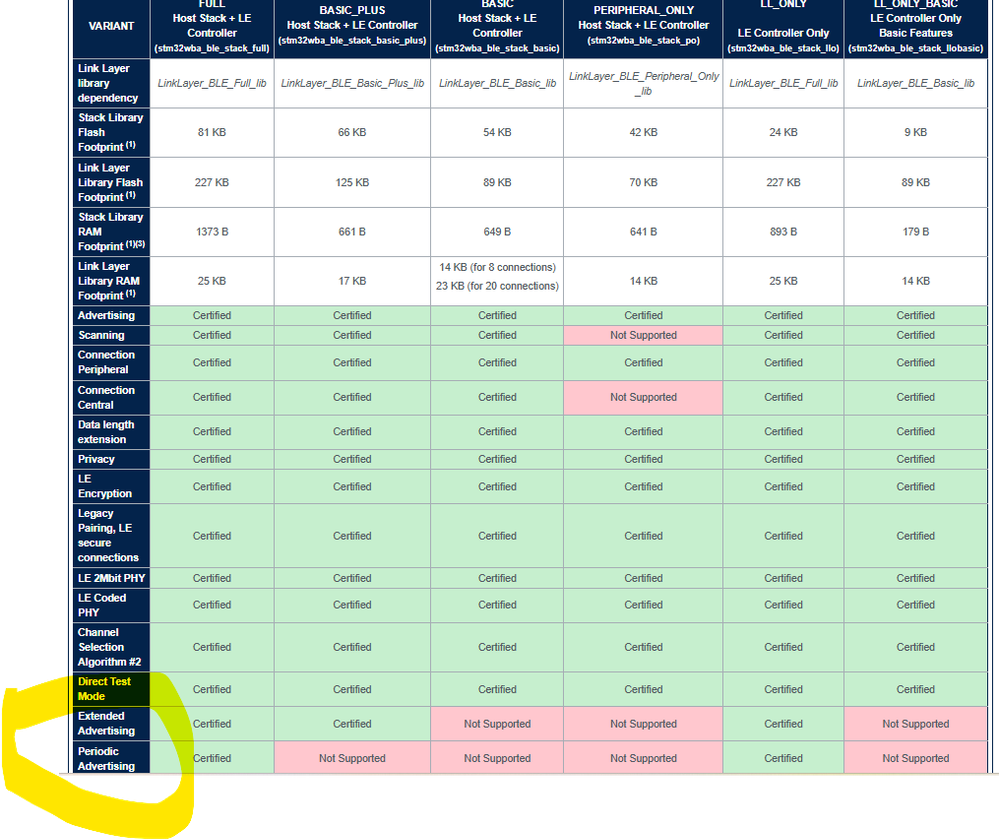This screenshot has height=840, width=999.
Task: Click BASIC_PLUS 'Not Supported' for Periodic Advertising
Action: (x=352, y=758)
